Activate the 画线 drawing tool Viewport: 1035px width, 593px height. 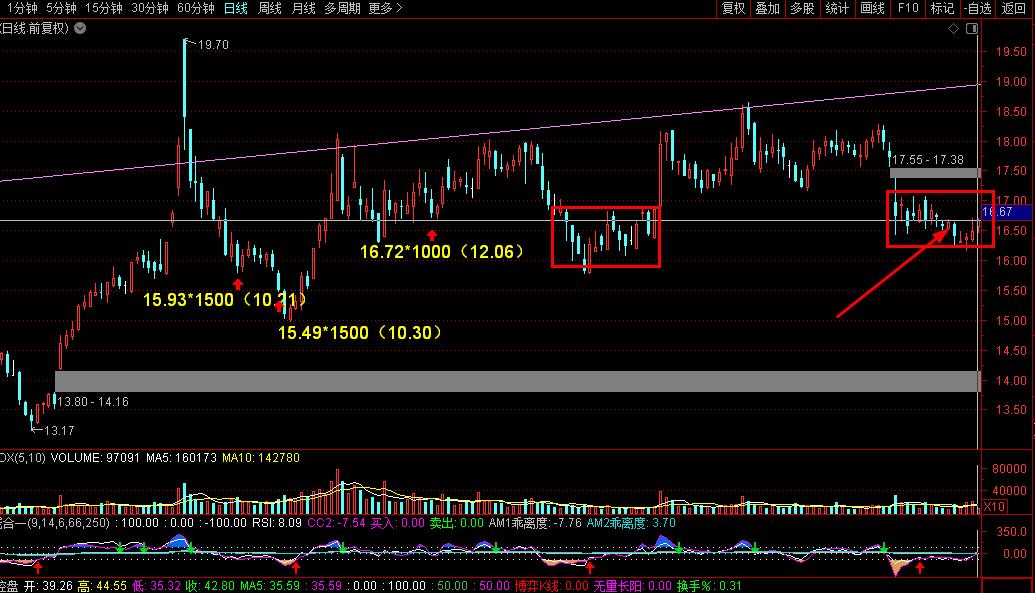[873, 9]
